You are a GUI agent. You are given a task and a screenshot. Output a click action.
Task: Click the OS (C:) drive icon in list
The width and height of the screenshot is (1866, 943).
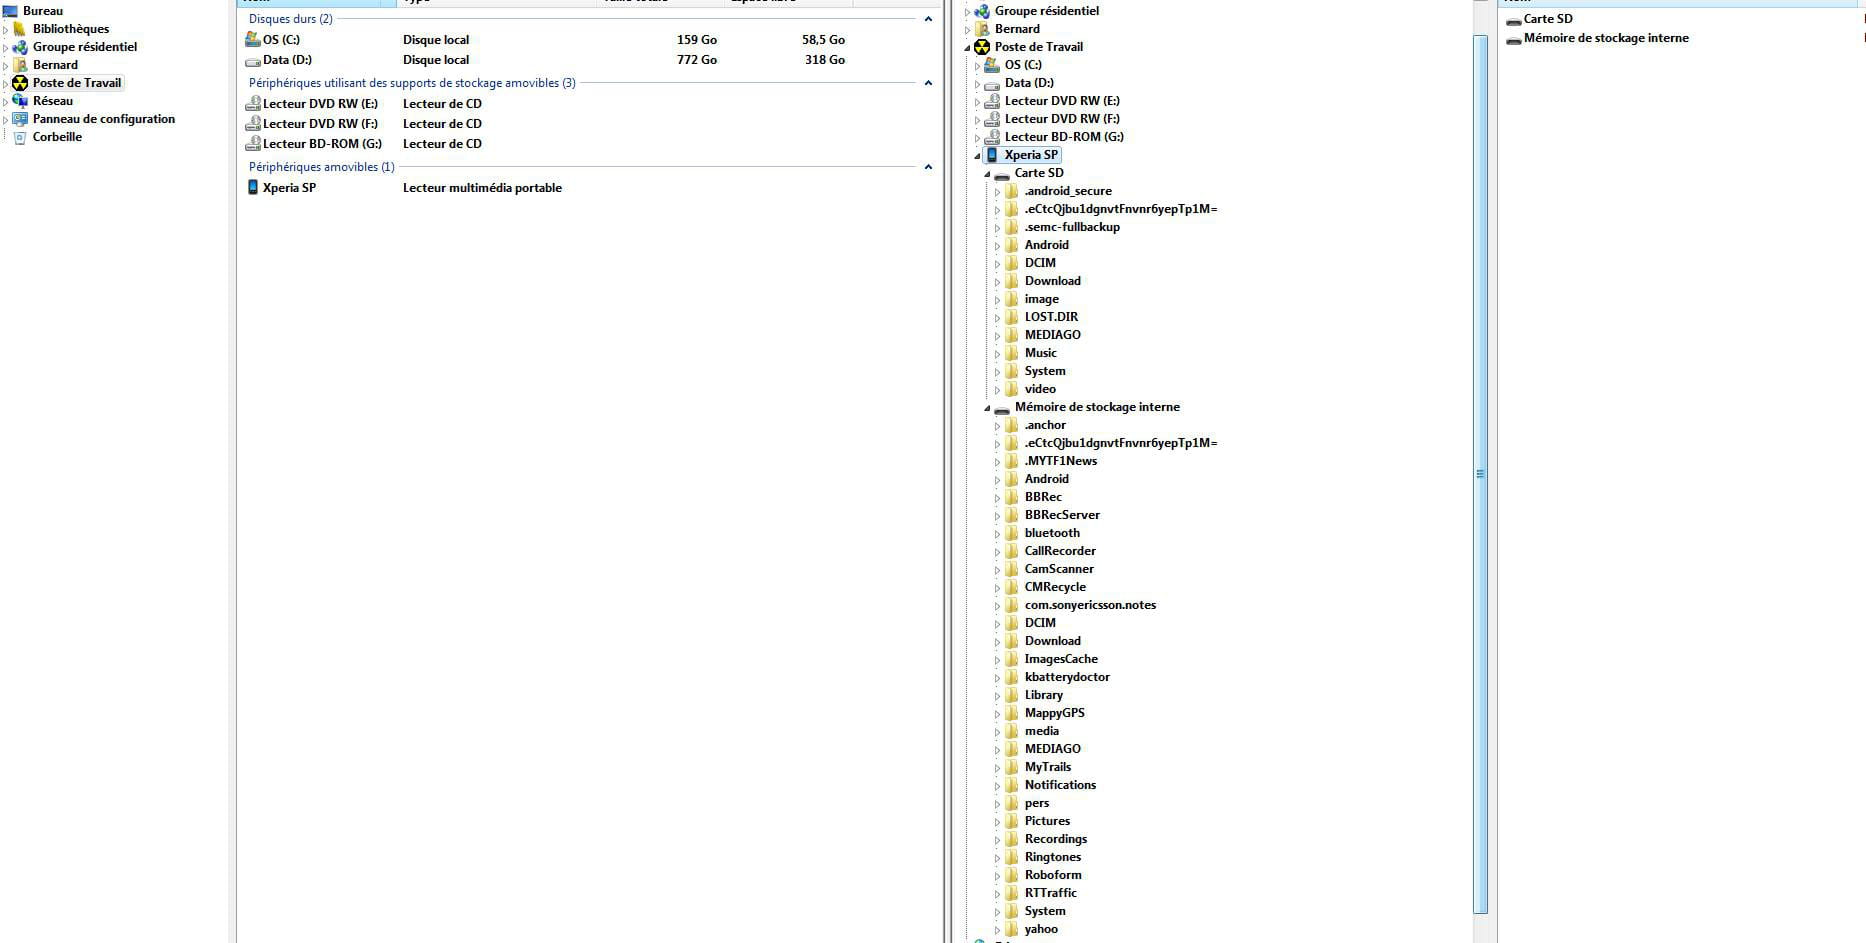click(x=253, y=40)
